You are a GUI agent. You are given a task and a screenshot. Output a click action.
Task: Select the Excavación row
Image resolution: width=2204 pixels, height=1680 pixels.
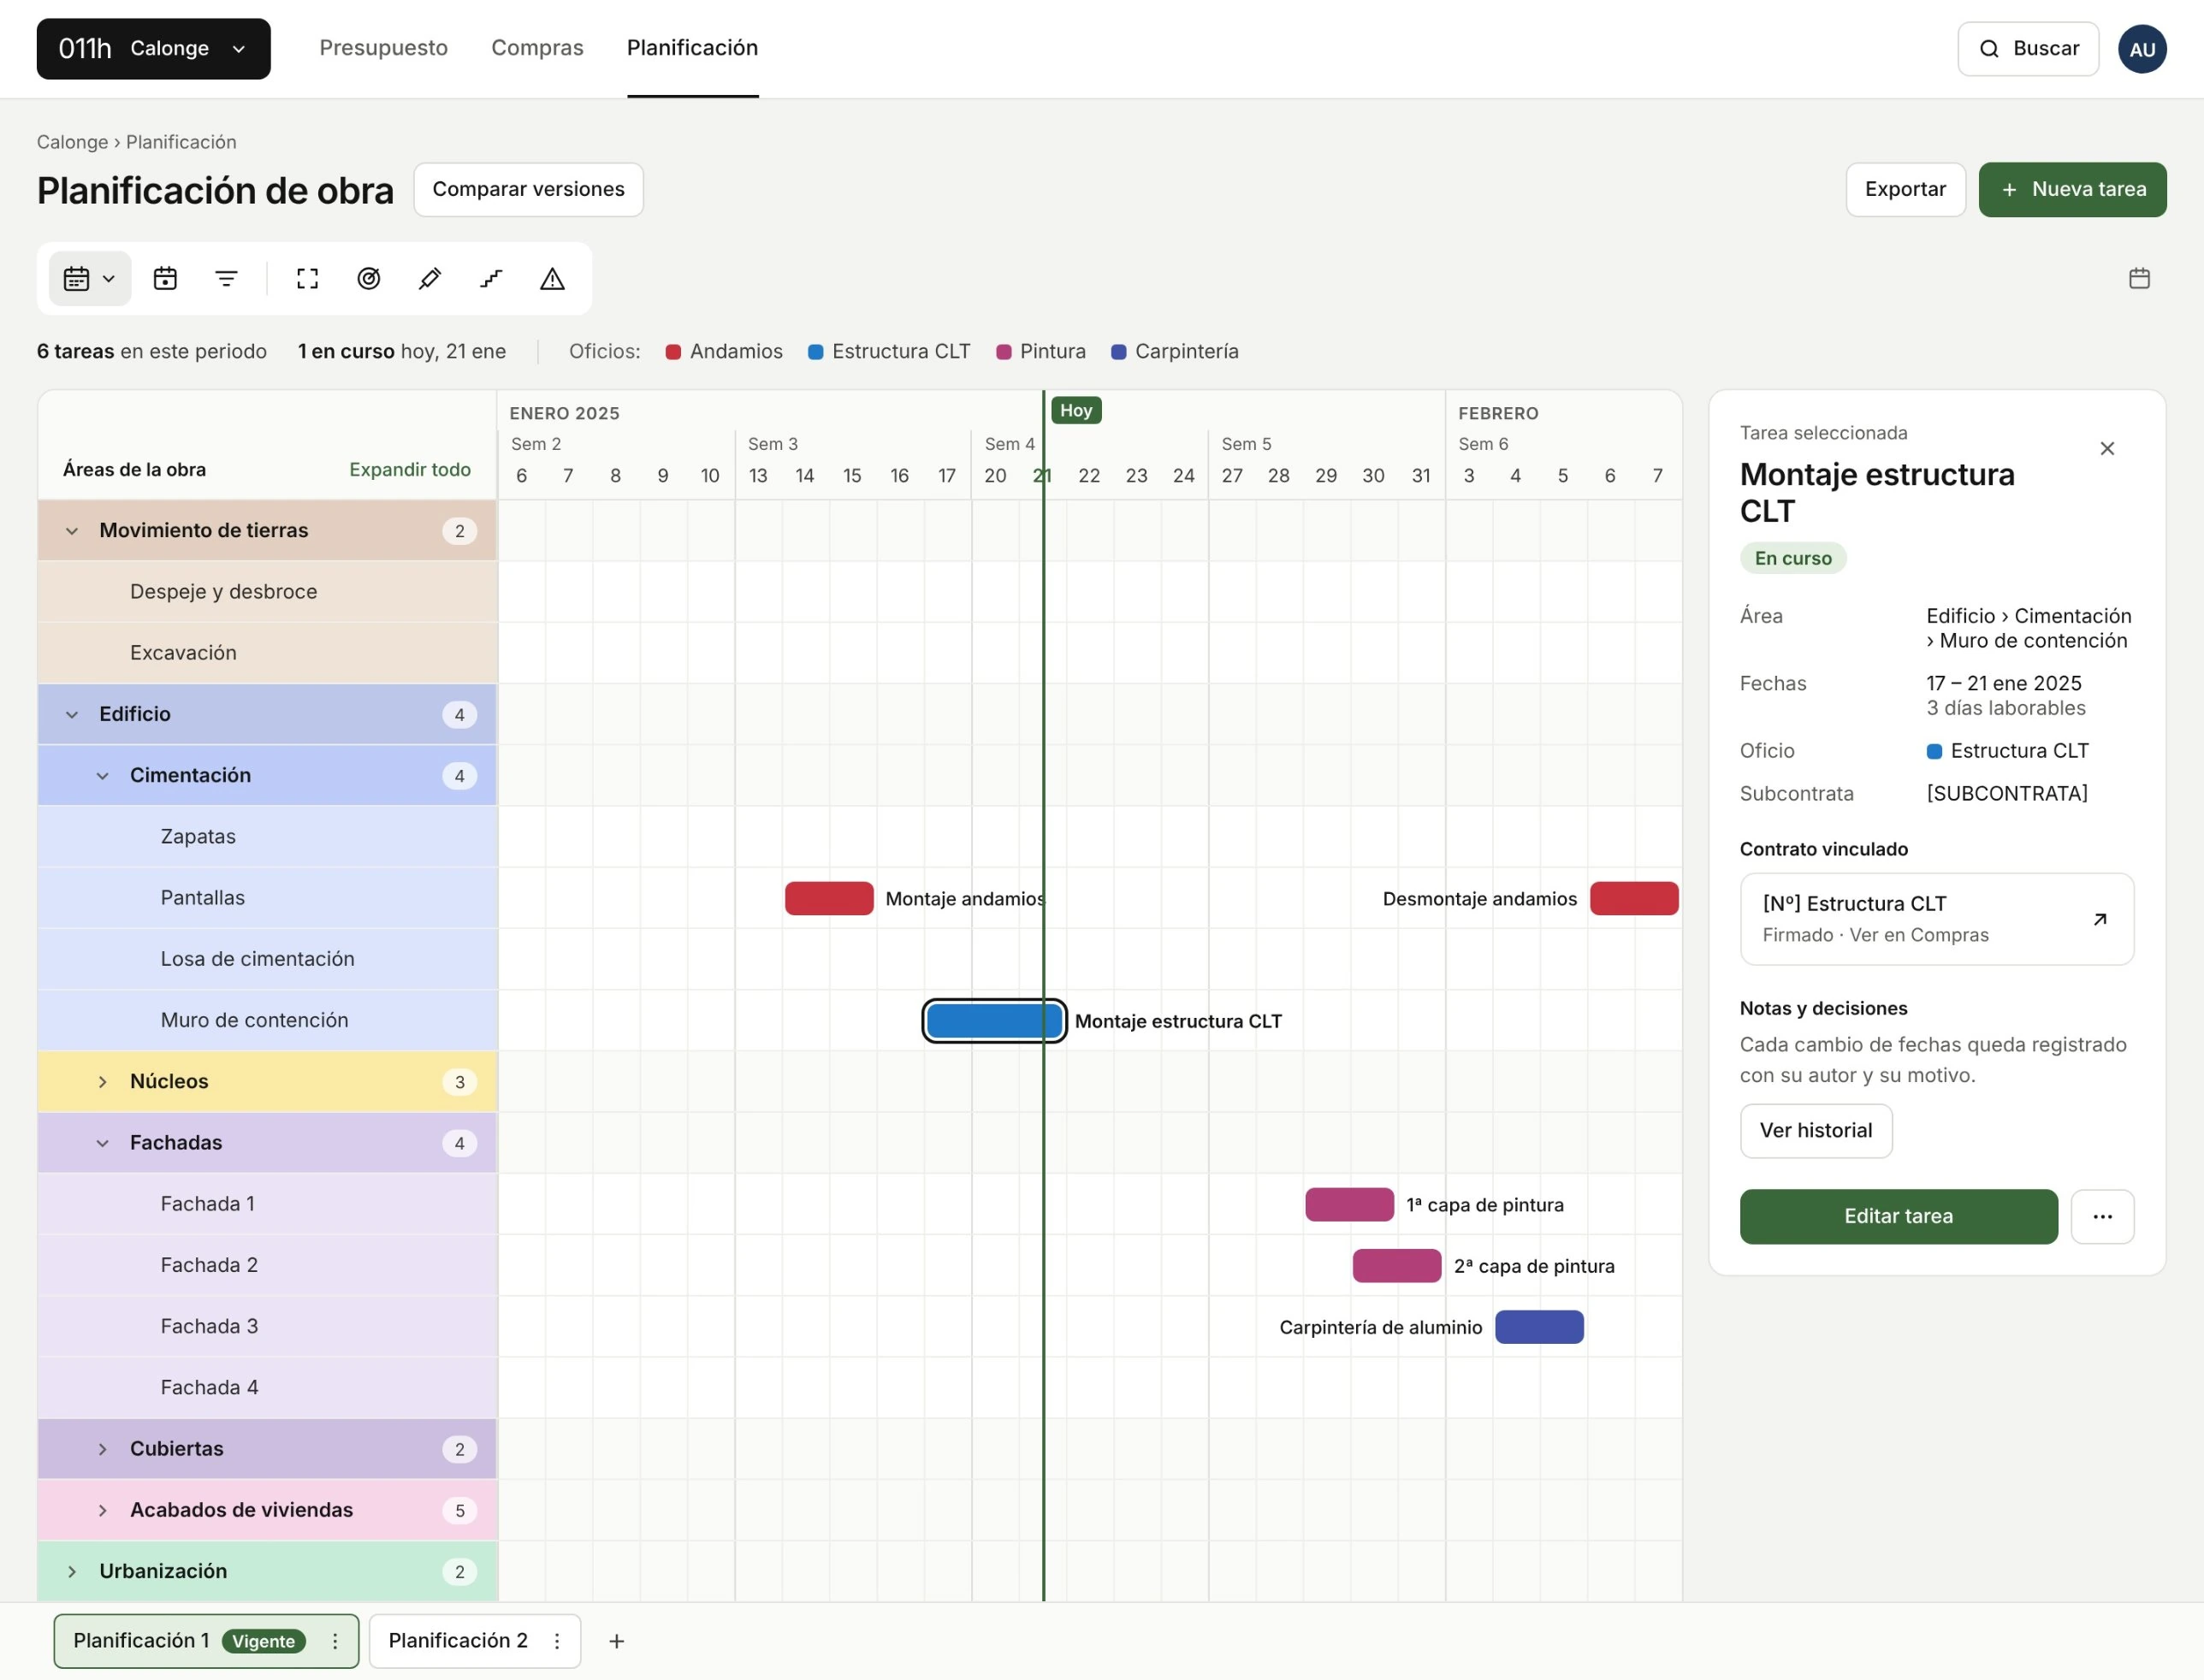[x=267, y=653]
